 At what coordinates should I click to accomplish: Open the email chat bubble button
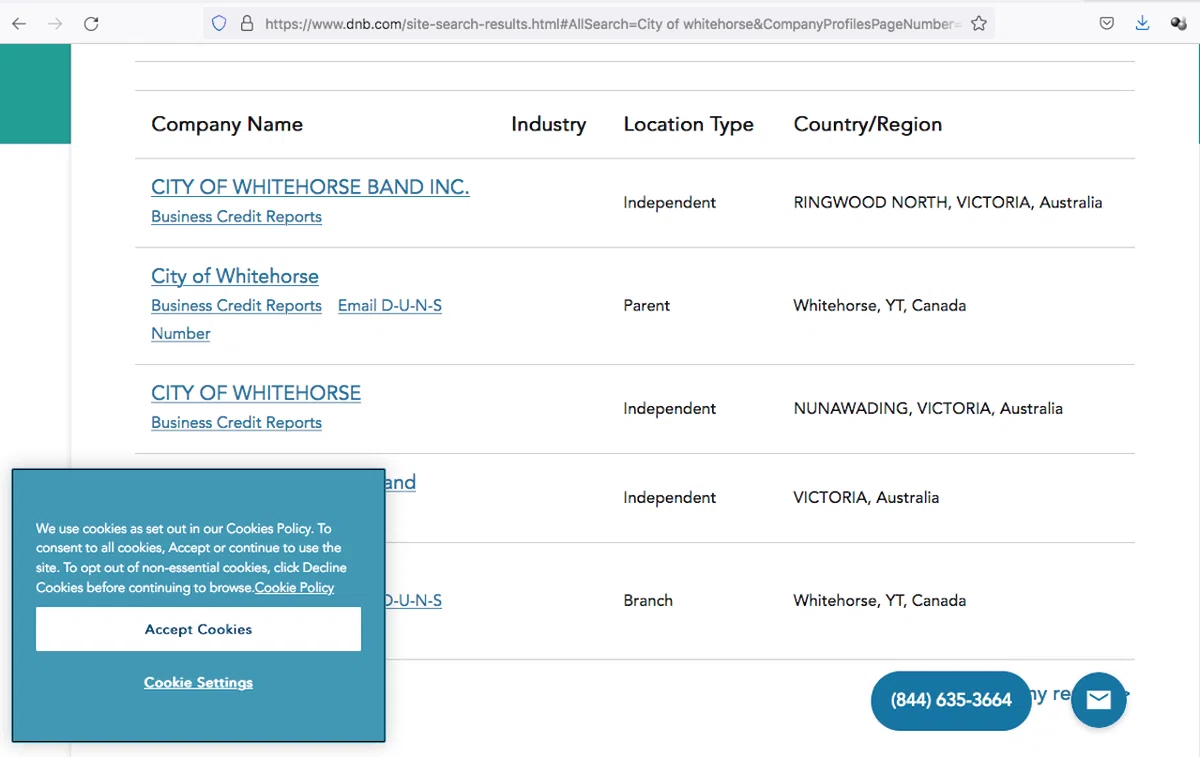point(1098,699)
